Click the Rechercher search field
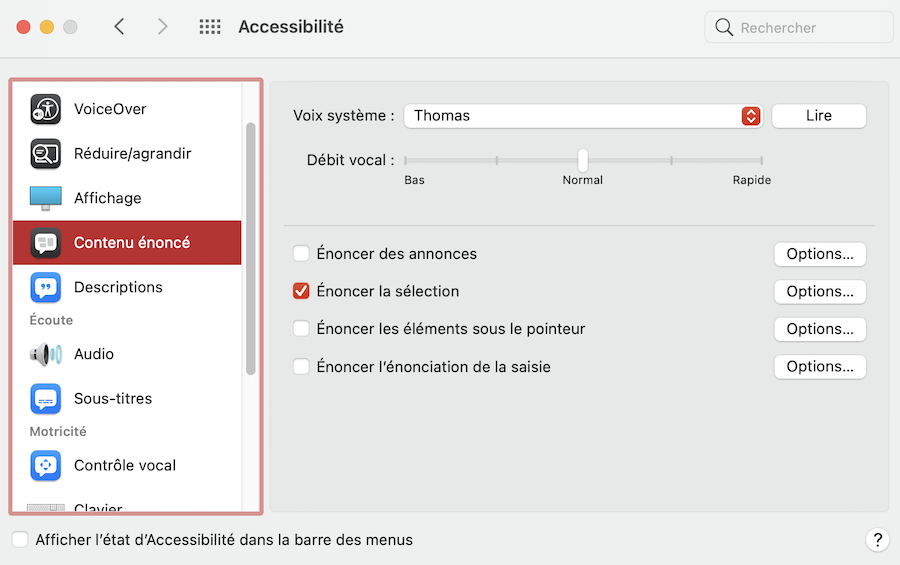This screenshot has height=565, width=900. tap(810, 28)
